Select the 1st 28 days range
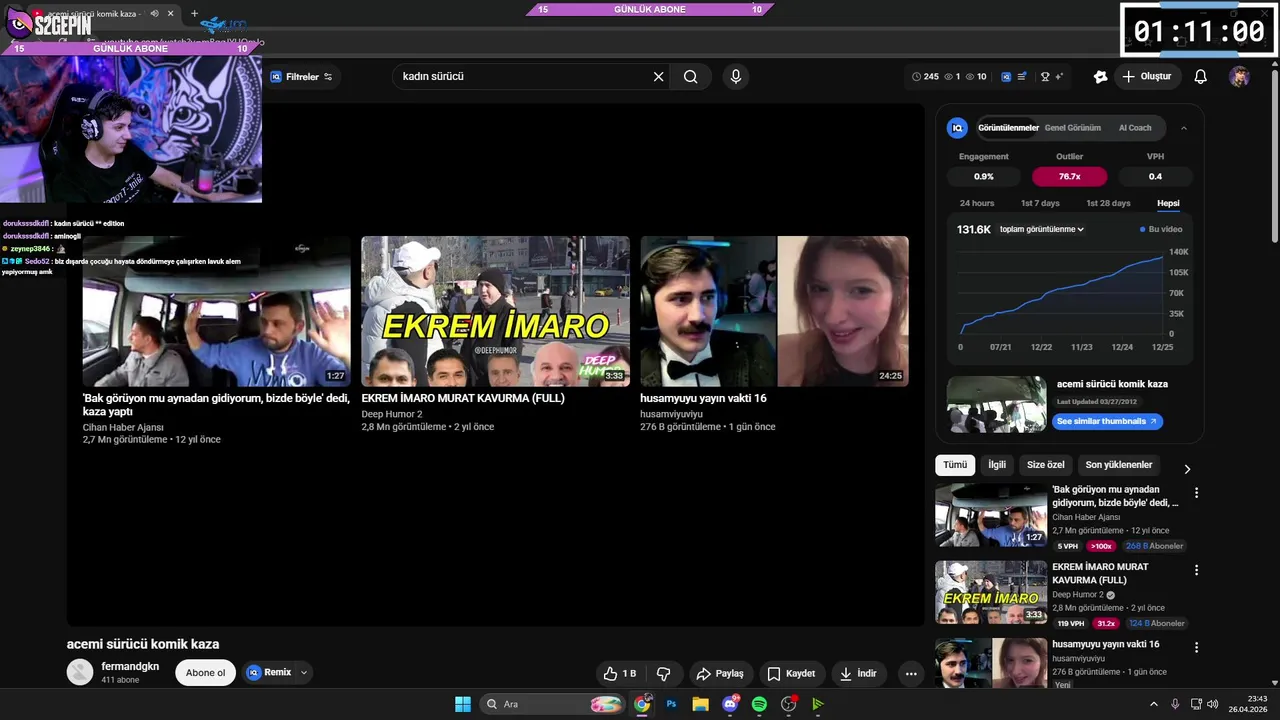This screenshot has height=720, width=1280. click(1108, 203)
